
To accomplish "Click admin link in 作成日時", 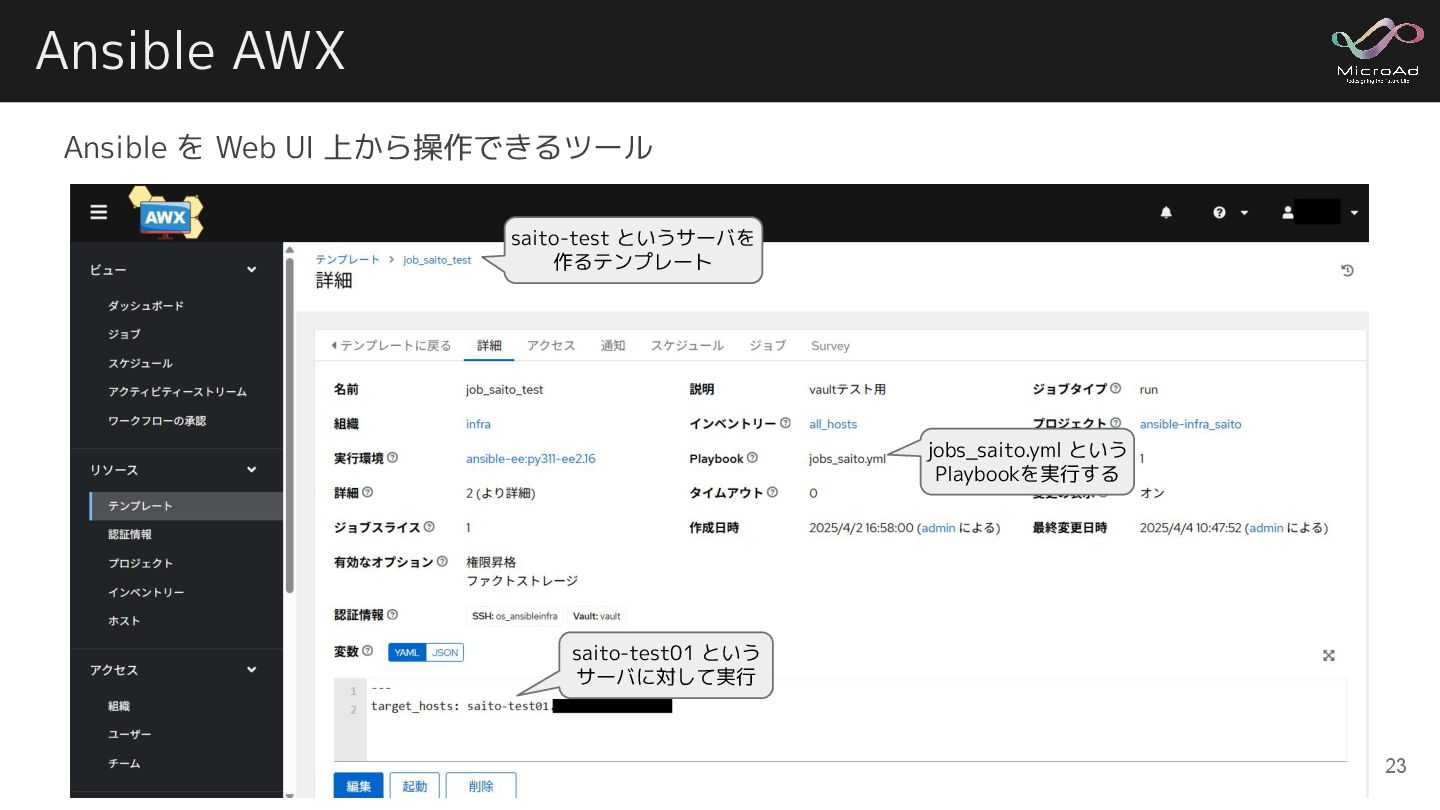I will click(x=938, y=528).
